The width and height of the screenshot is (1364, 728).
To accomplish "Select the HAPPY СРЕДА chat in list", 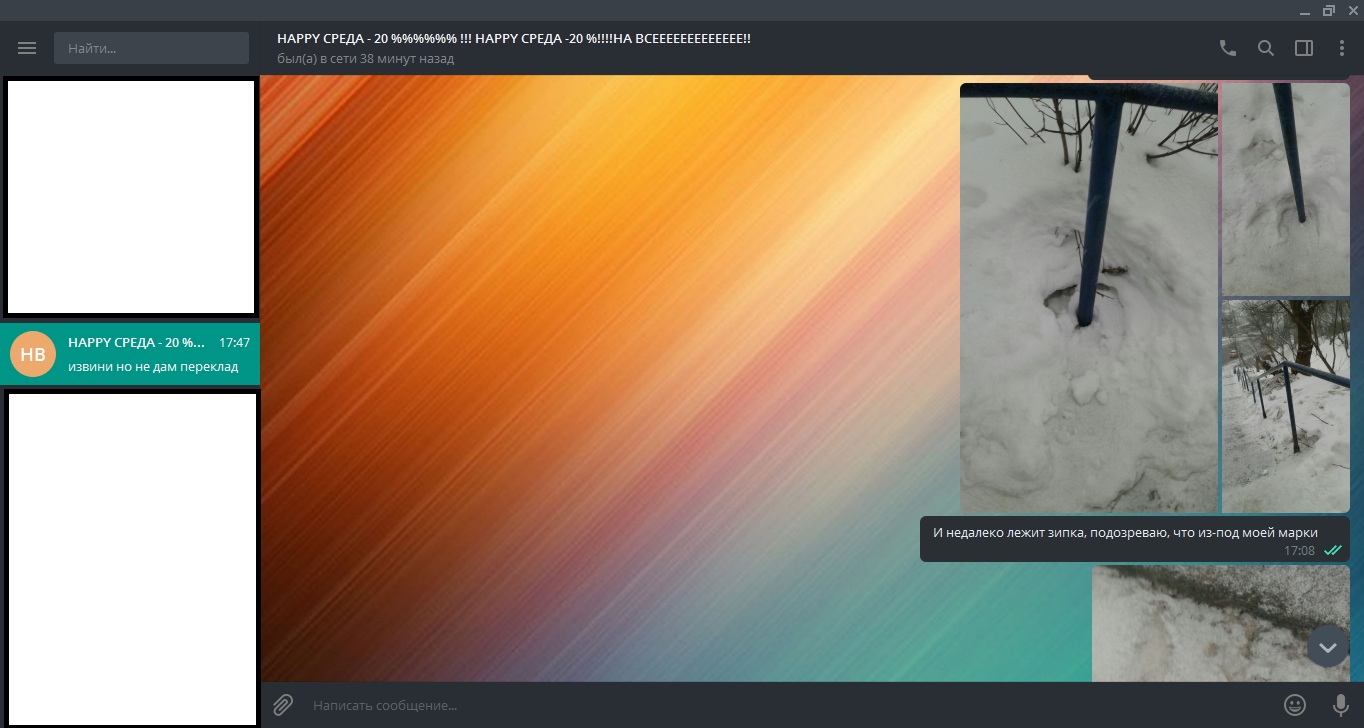I will (130, 354).
